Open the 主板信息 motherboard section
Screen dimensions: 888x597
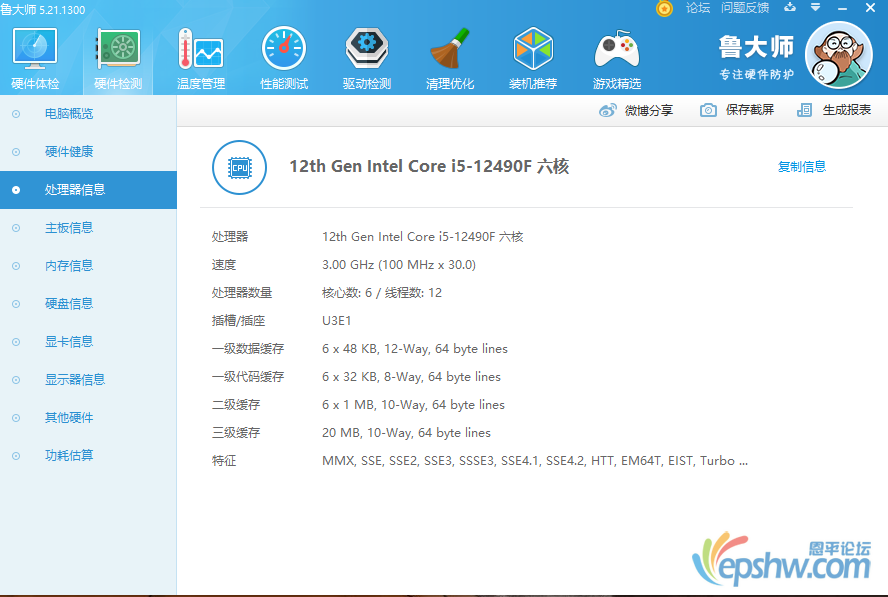[x=88, y=228]
